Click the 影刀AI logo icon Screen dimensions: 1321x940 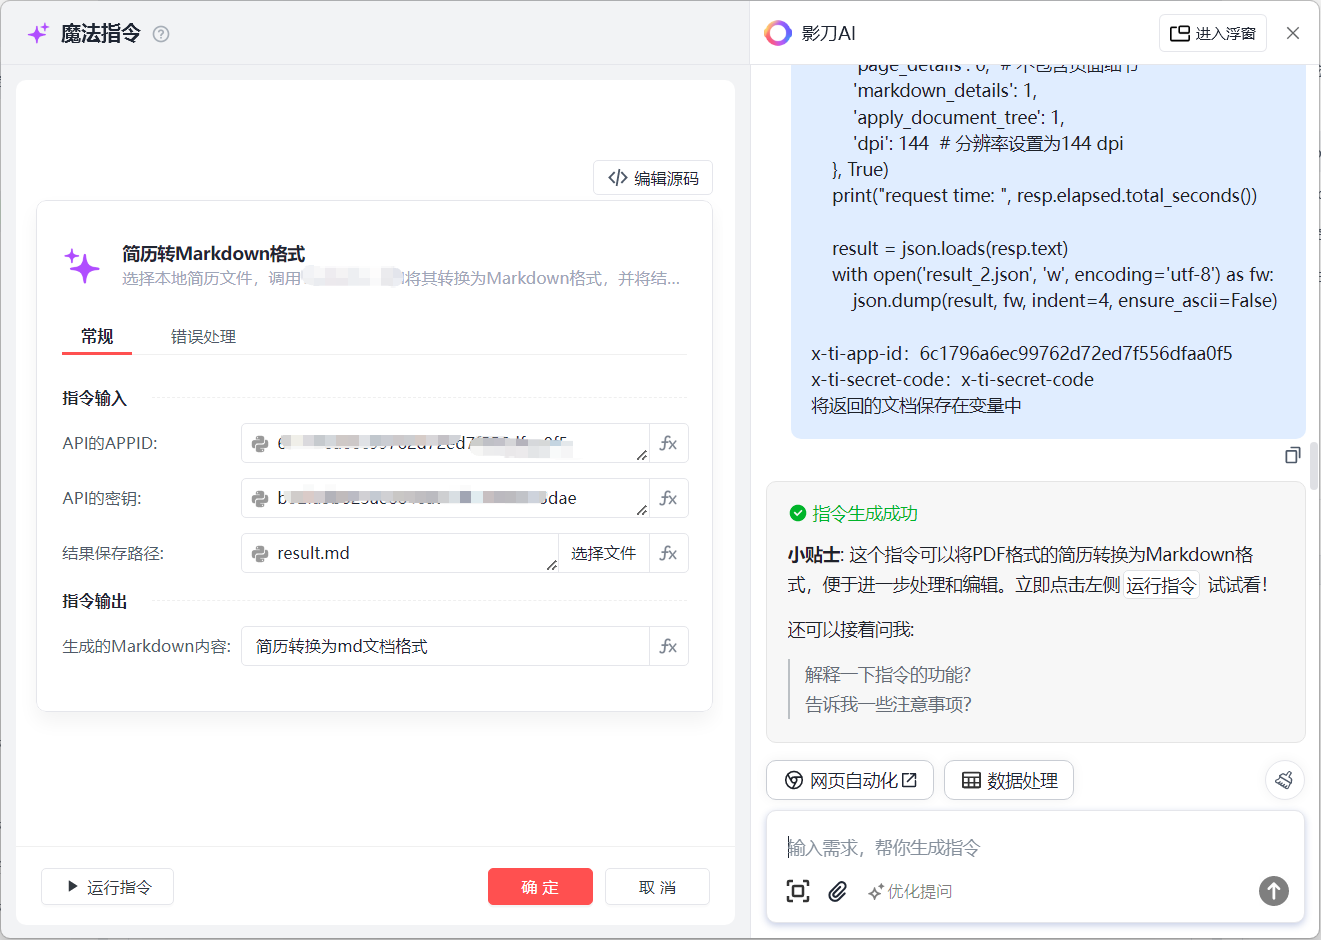pos(778,33)
